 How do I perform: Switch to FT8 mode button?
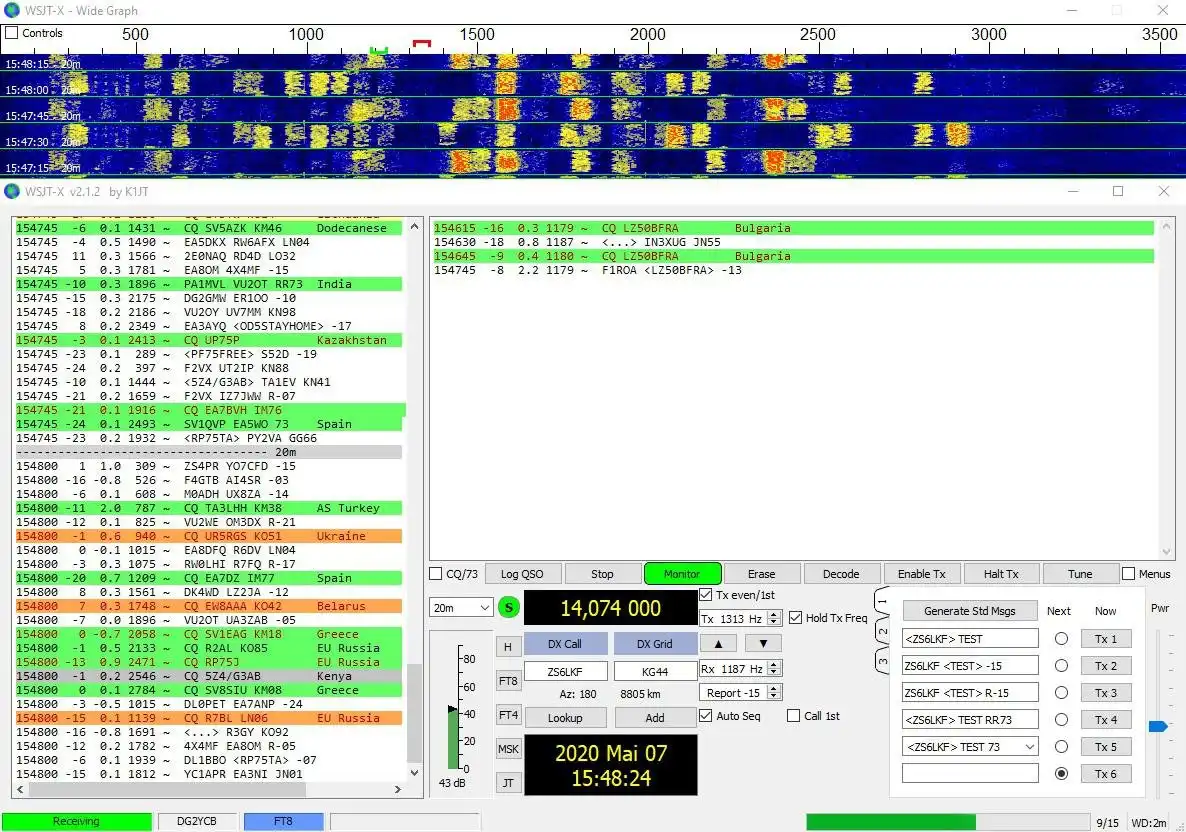coord(508,681)
